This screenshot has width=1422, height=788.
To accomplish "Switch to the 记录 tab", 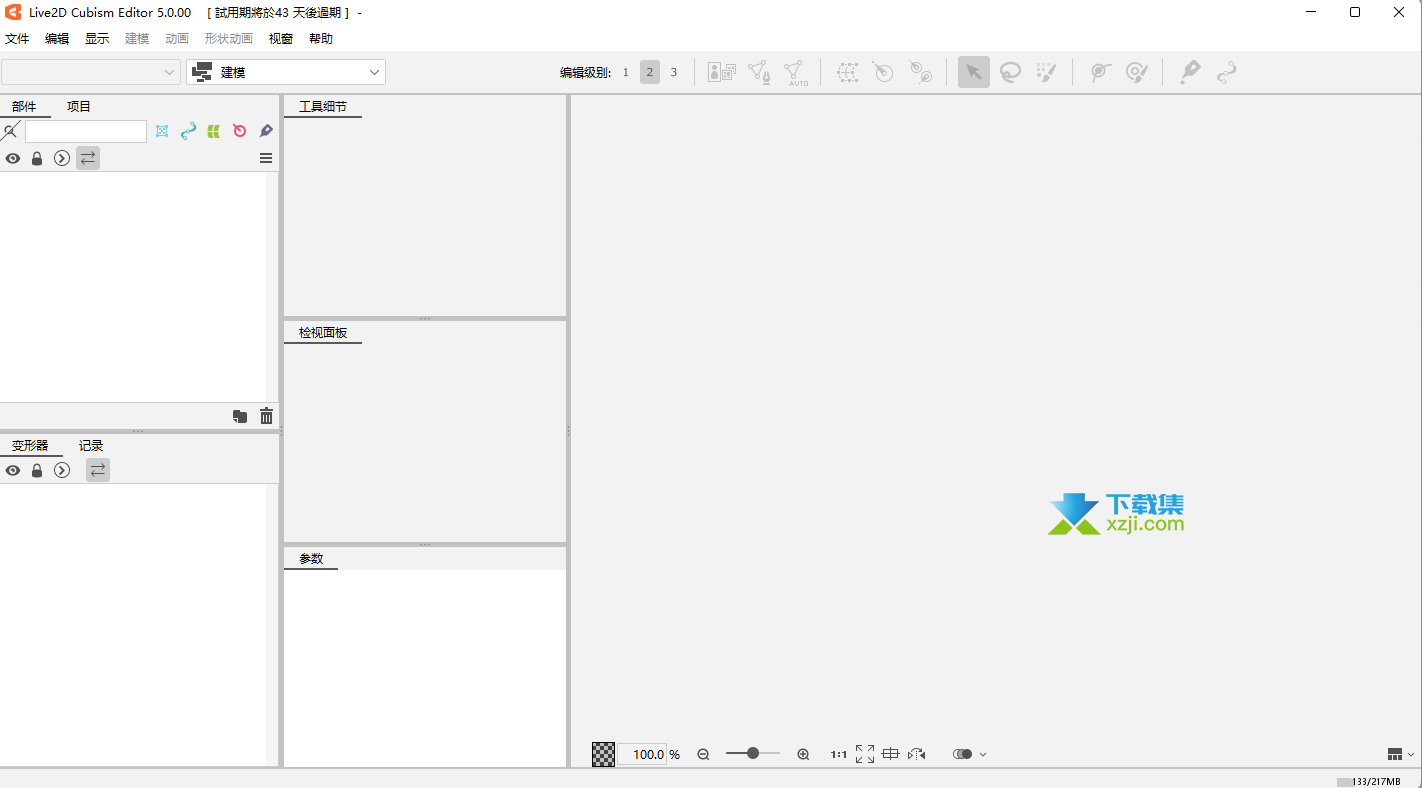I will tap(91, 446).
